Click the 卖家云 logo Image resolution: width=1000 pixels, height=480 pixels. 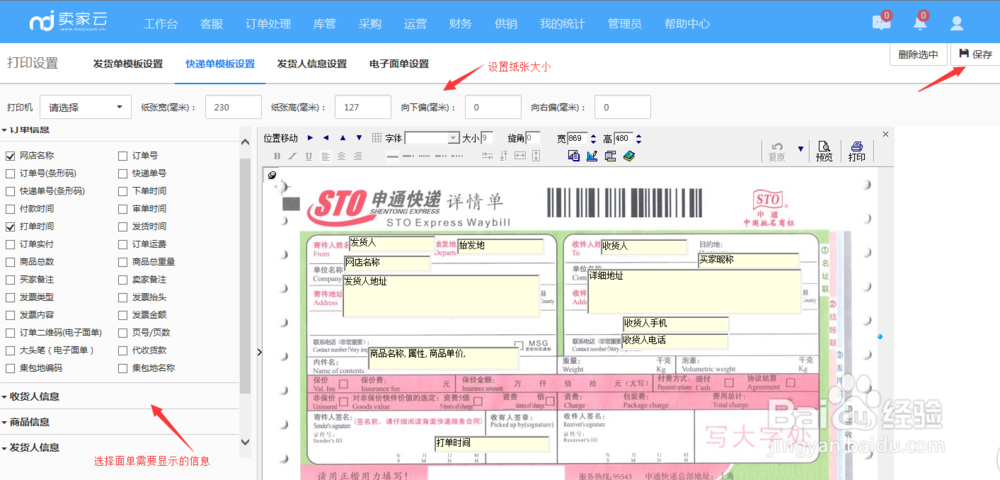pos(68,23)
